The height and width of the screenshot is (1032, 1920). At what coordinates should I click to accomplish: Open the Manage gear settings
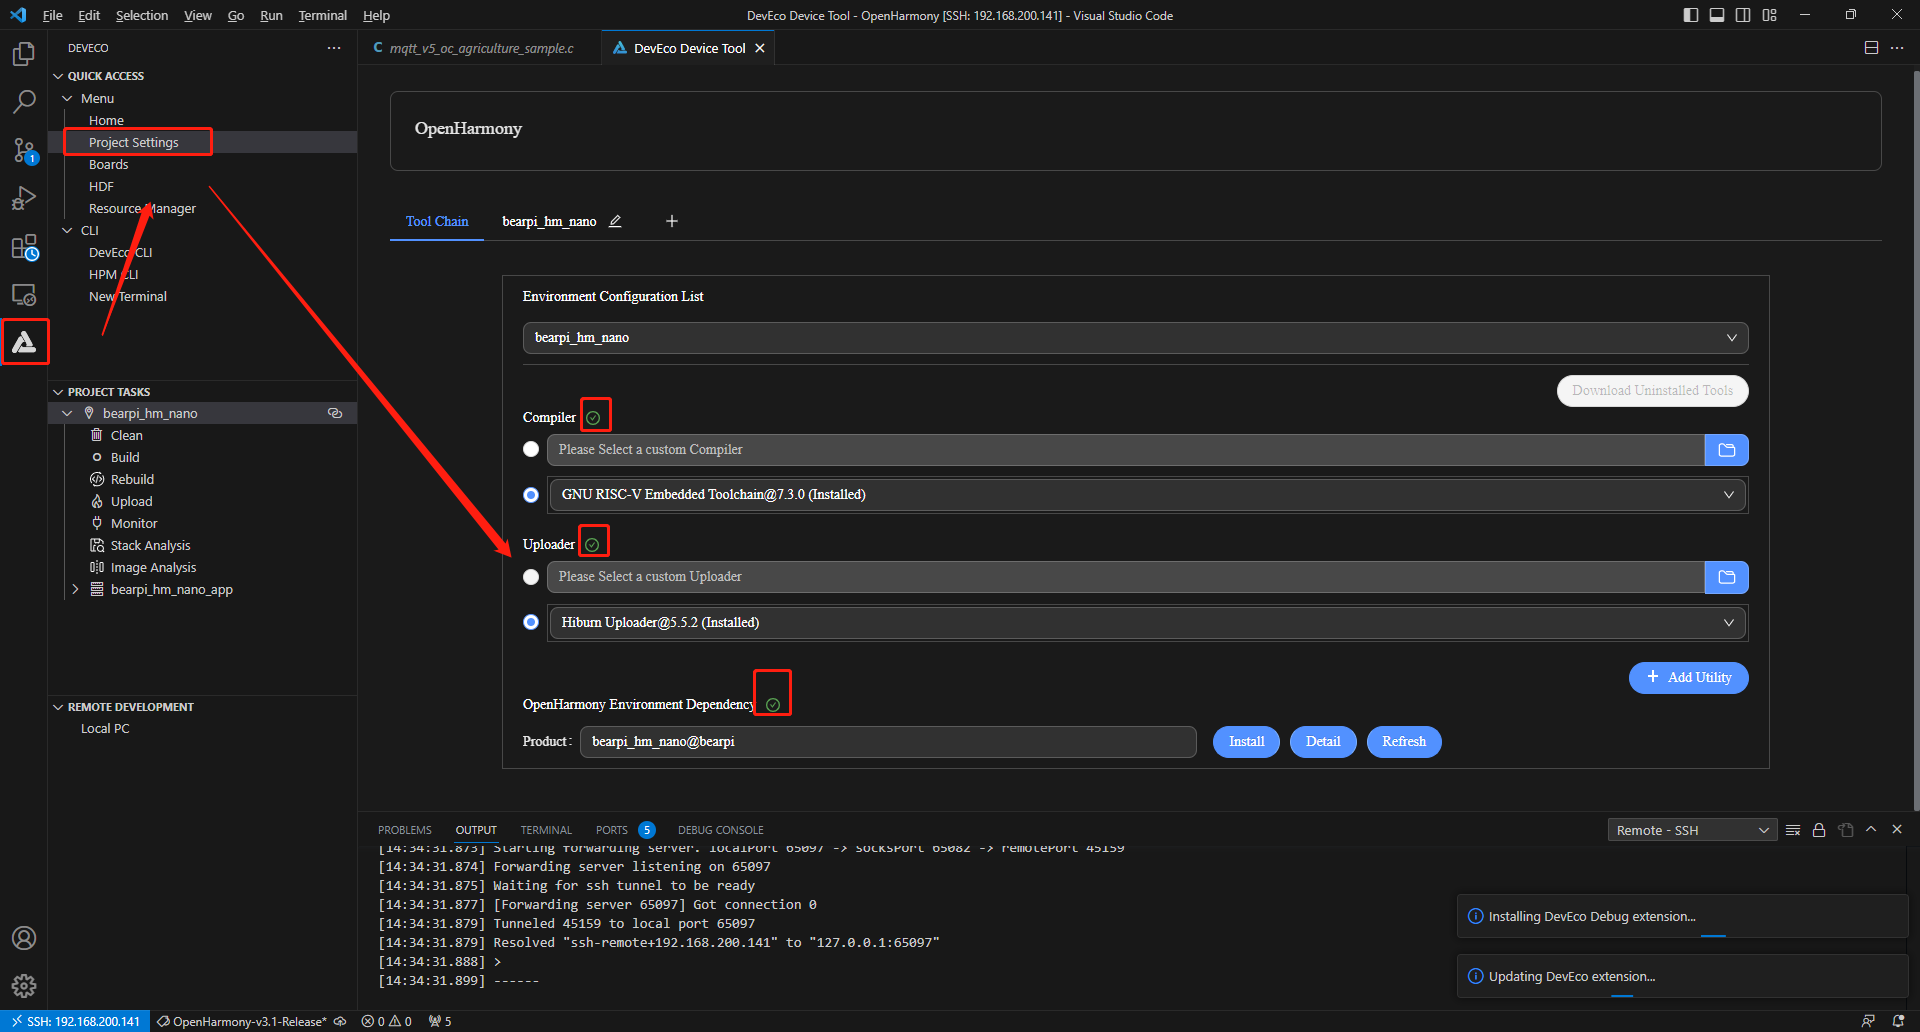coord(24,986)
